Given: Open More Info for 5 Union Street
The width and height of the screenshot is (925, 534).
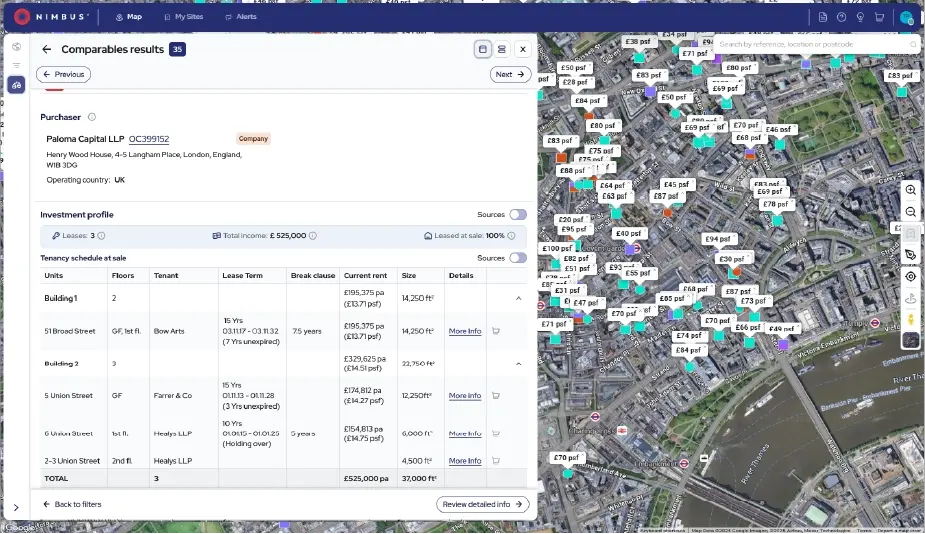Looking at the screenshot, I should tap(465, 395).
